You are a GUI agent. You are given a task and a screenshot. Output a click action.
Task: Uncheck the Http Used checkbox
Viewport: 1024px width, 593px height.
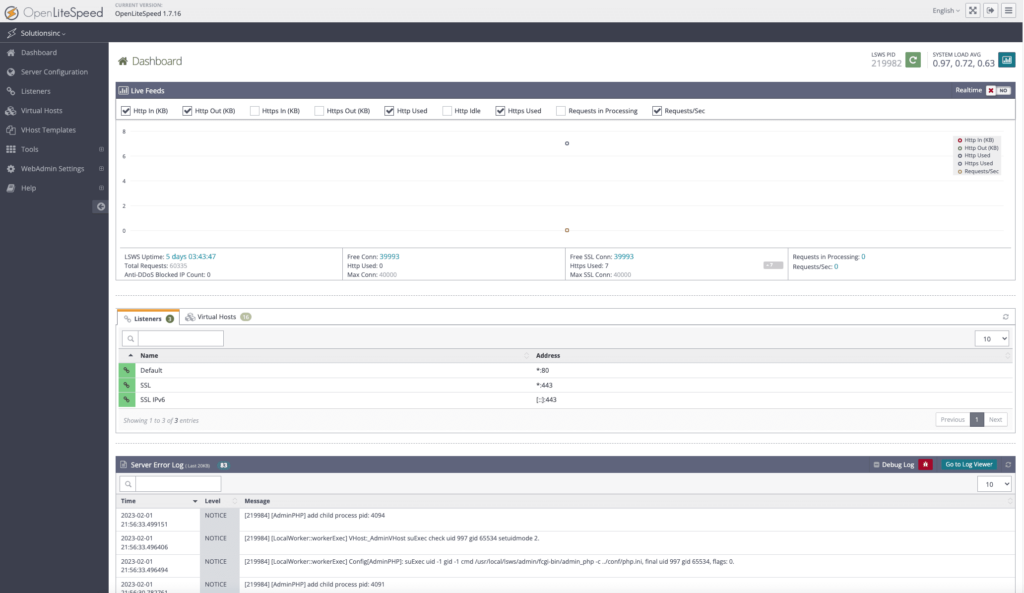click(x=389, y=111)
